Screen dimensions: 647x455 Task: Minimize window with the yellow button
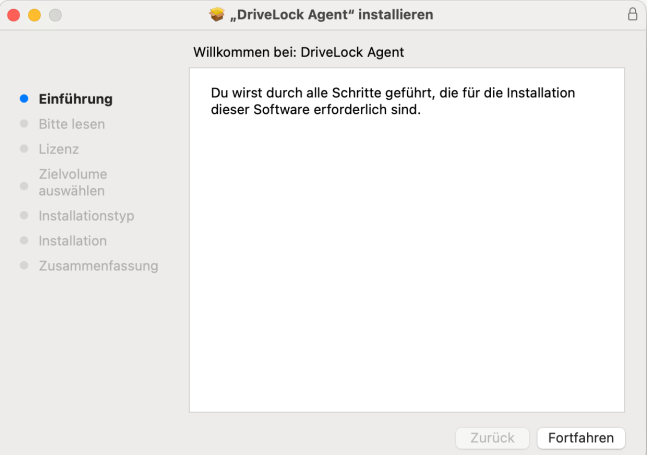pyautogui.click(x=34, y=15)
